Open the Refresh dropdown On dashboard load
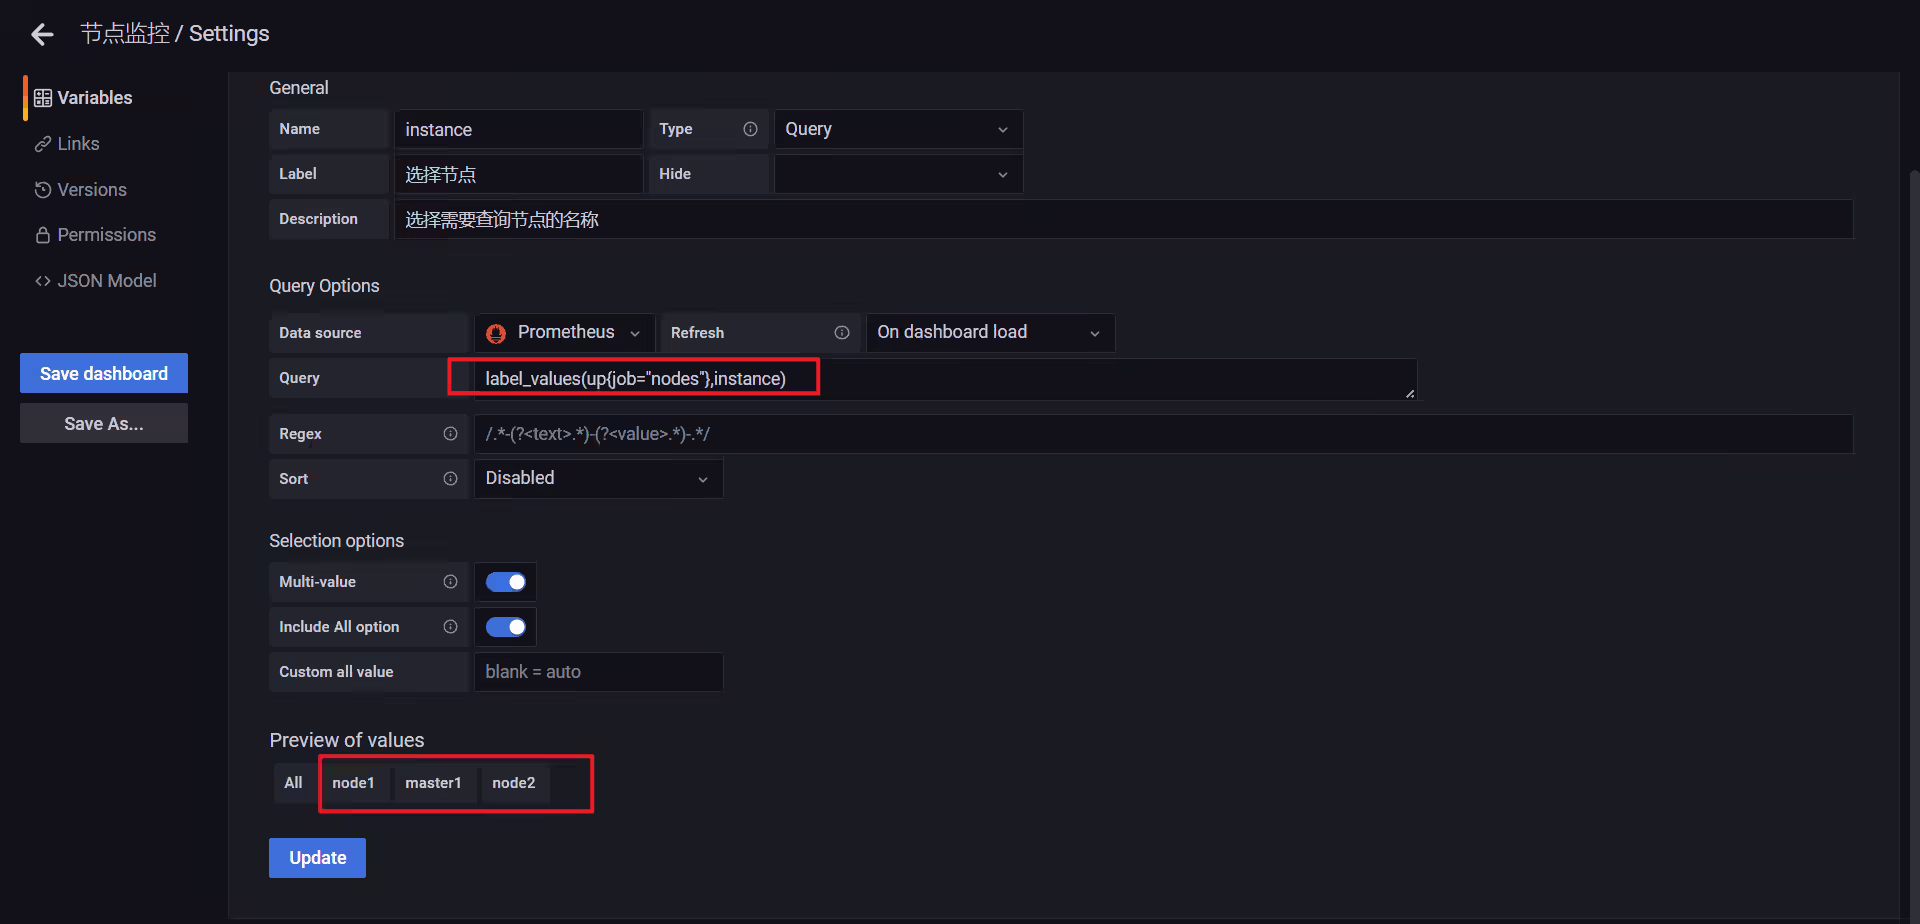Image resolution: width=1920 pixels, height=924 pixels. [990, 333]
